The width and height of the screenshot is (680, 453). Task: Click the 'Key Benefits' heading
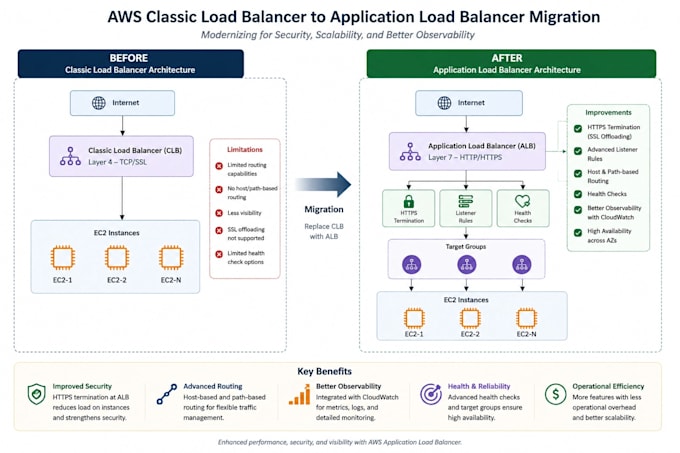(x=324, y=372)
